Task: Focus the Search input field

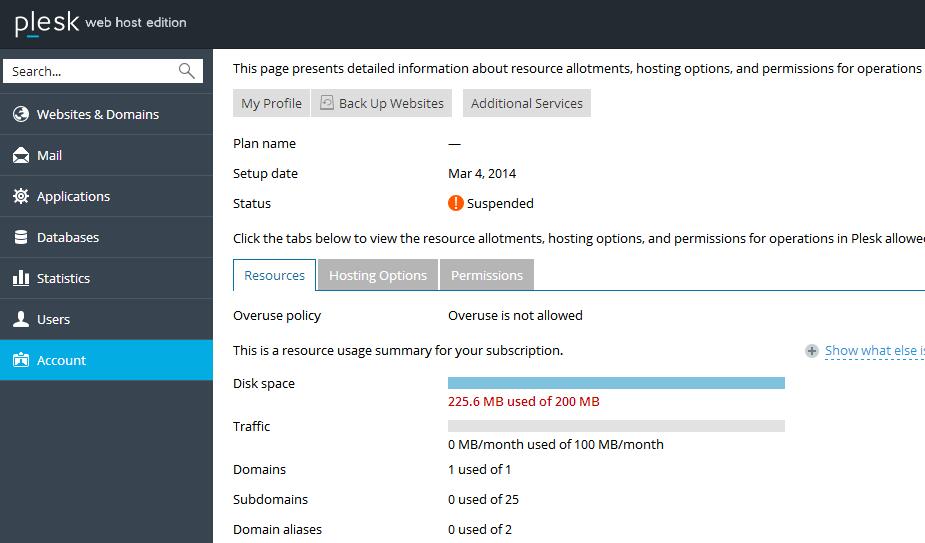Action: [x=90, y=71]
